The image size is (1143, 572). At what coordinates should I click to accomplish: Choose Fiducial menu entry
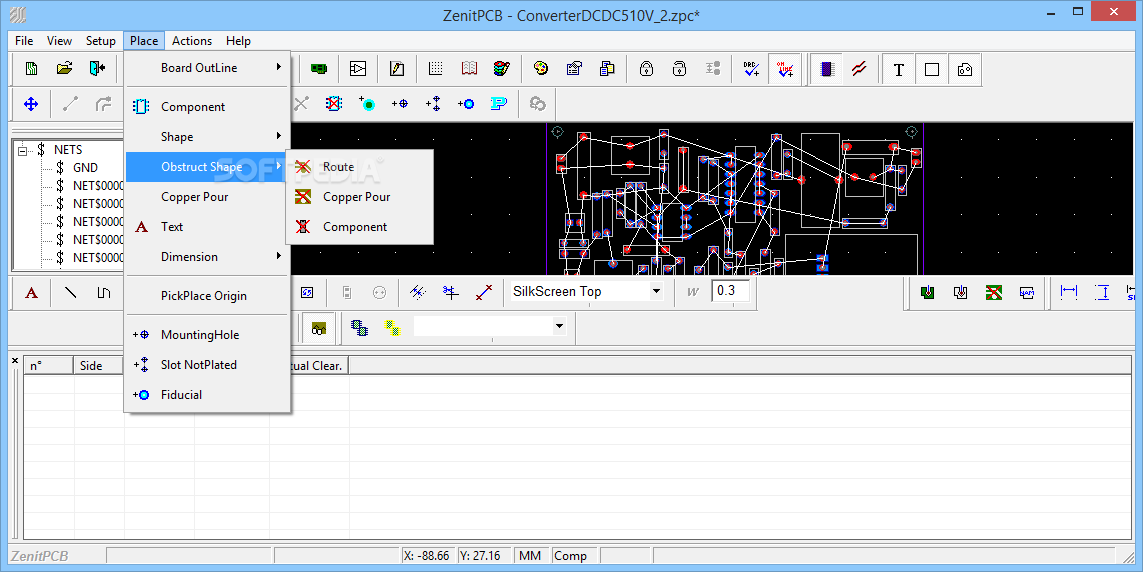tap(208, 394)
